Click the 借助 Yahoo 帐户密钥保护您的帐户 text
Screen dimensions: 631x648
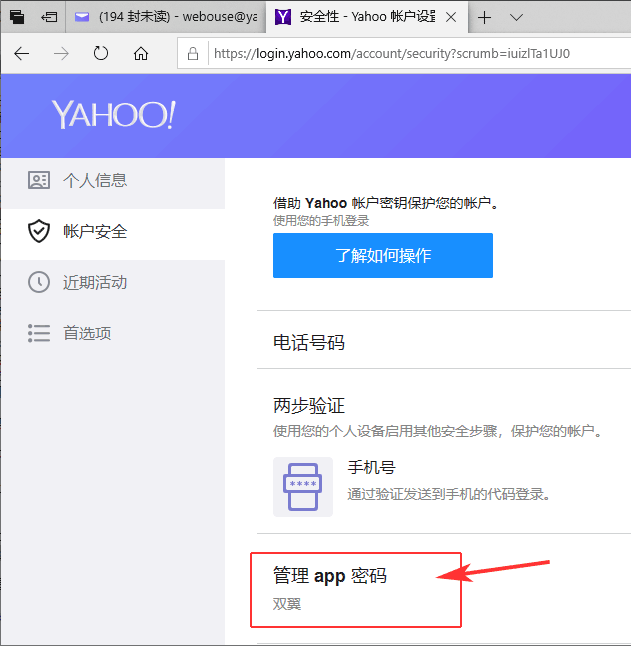point(386,203)
